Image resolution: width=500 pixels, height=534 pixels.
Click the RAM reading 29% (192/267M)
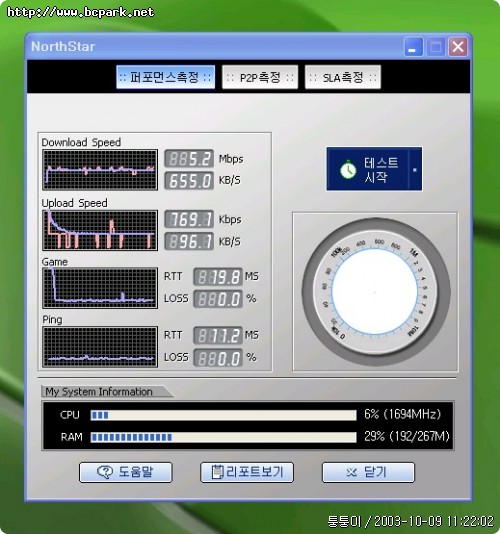tap(407, 436)
